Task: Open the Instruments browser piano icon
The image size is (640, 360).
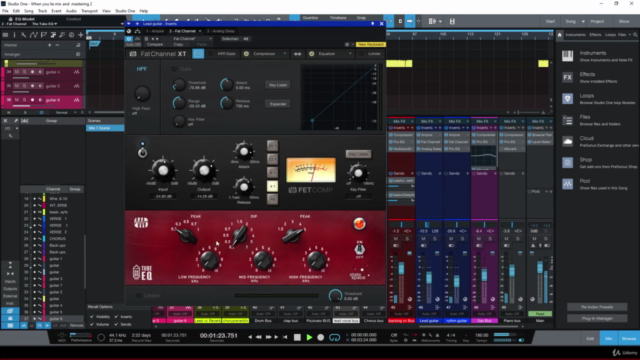Action: (567, 56)
